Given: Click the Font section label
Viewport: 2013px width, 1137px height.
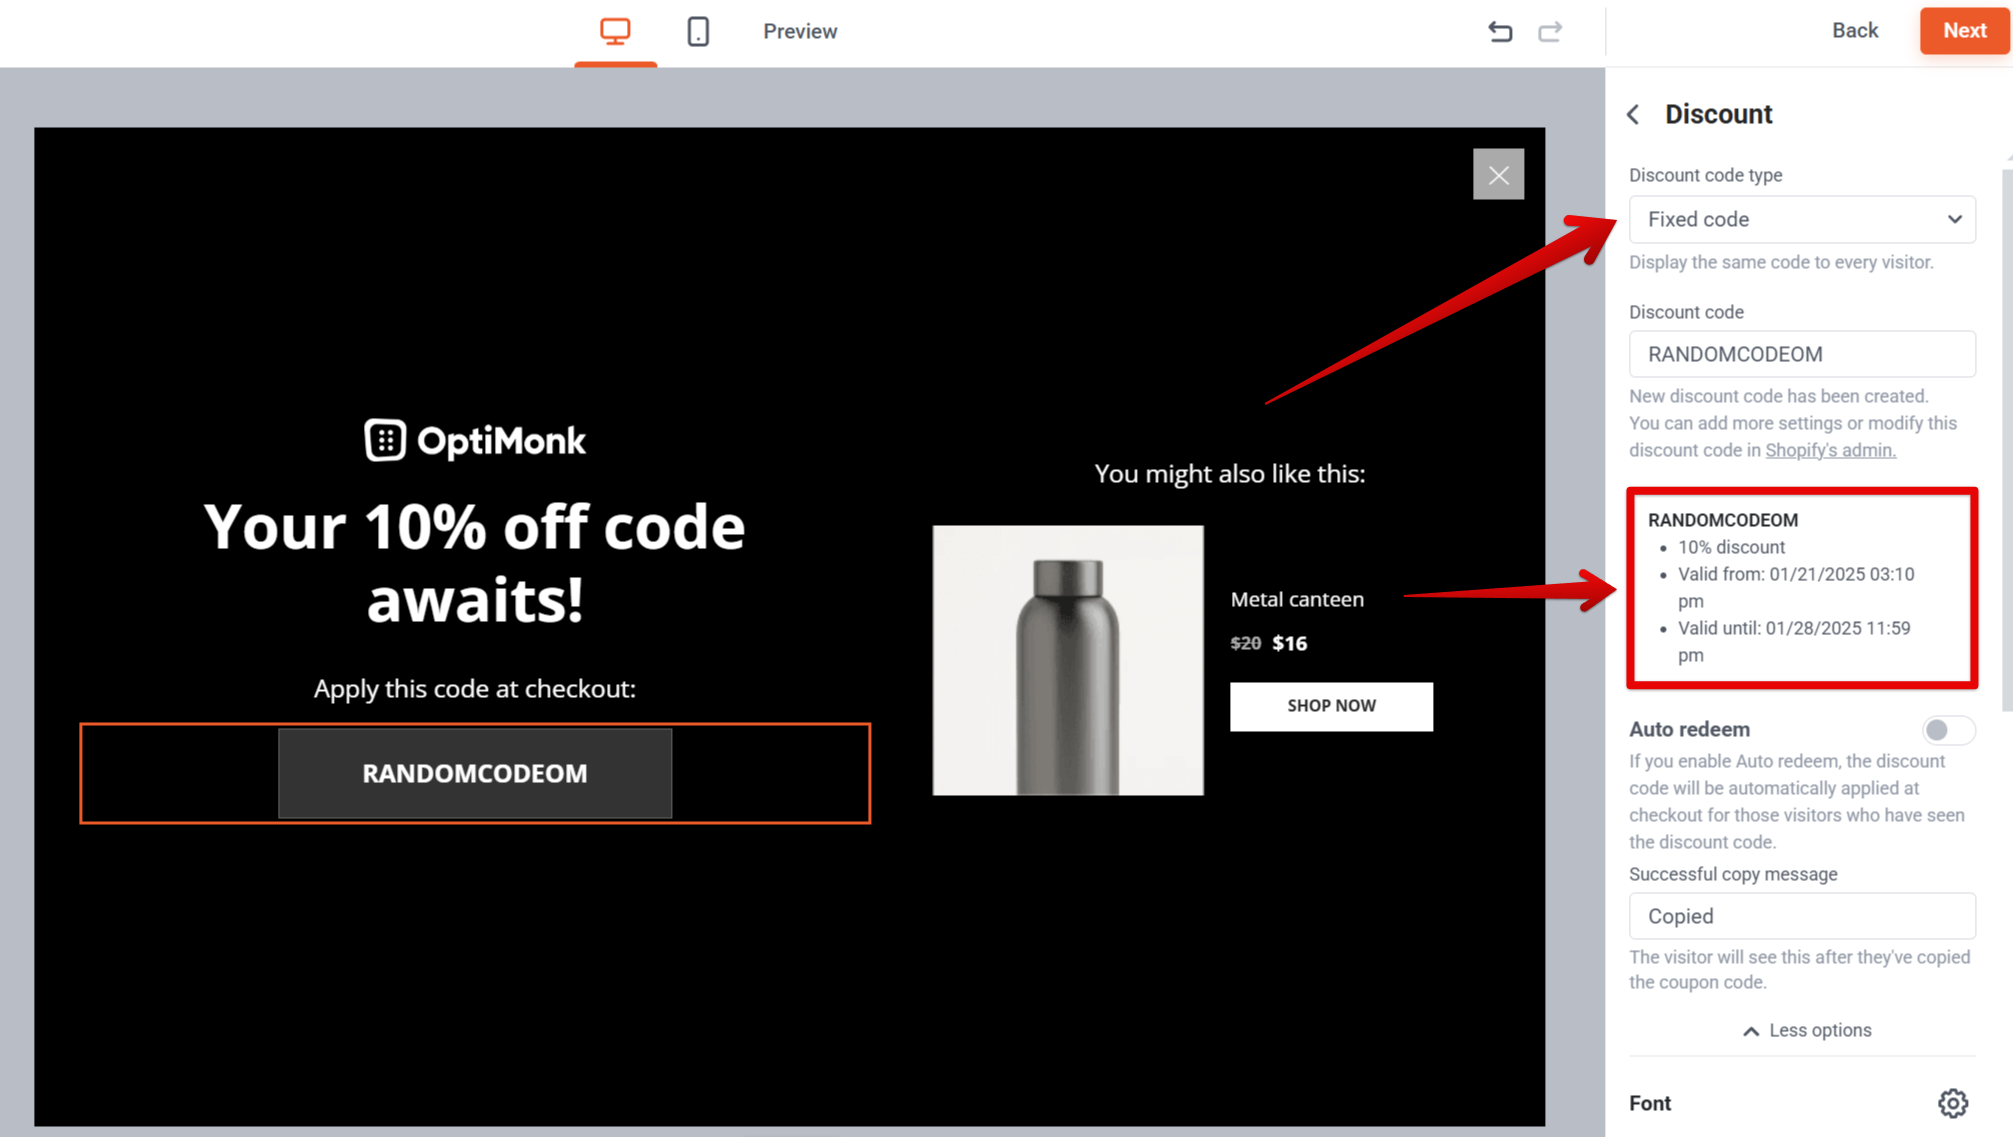Looking at the screenshot, I should pyautogui.click(x=1650, y=1103).
